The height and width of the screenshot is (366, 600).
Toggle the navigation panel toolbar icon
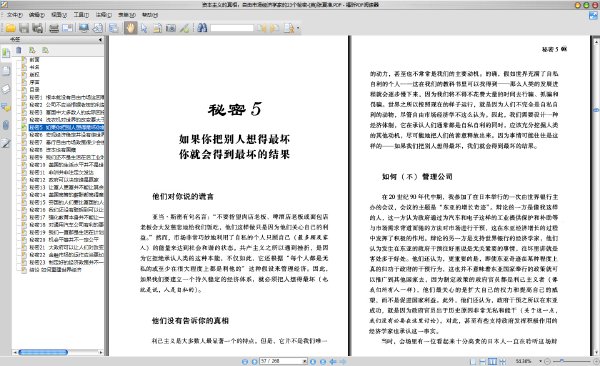[114, 28]
